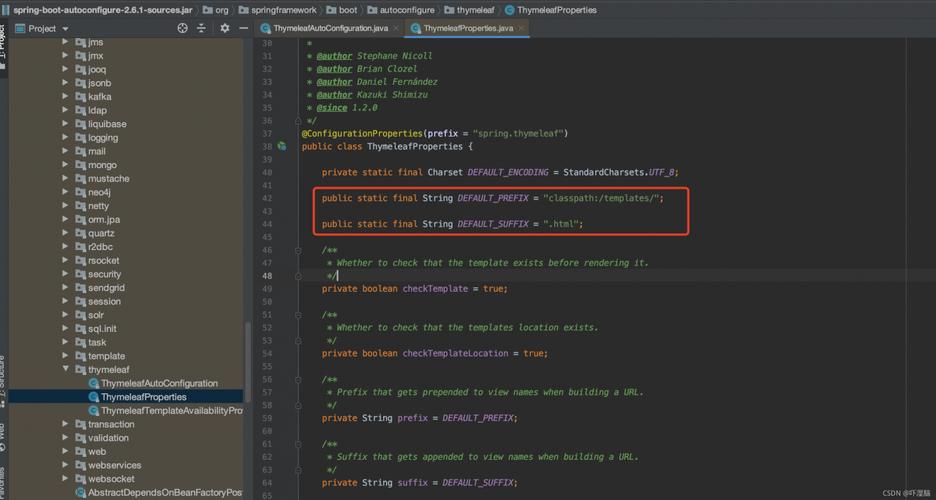This screenshot has width=936, height=500.
Task: Click the thymeleaf folder icon in breadcrumb
Action: tap(450, 9)
